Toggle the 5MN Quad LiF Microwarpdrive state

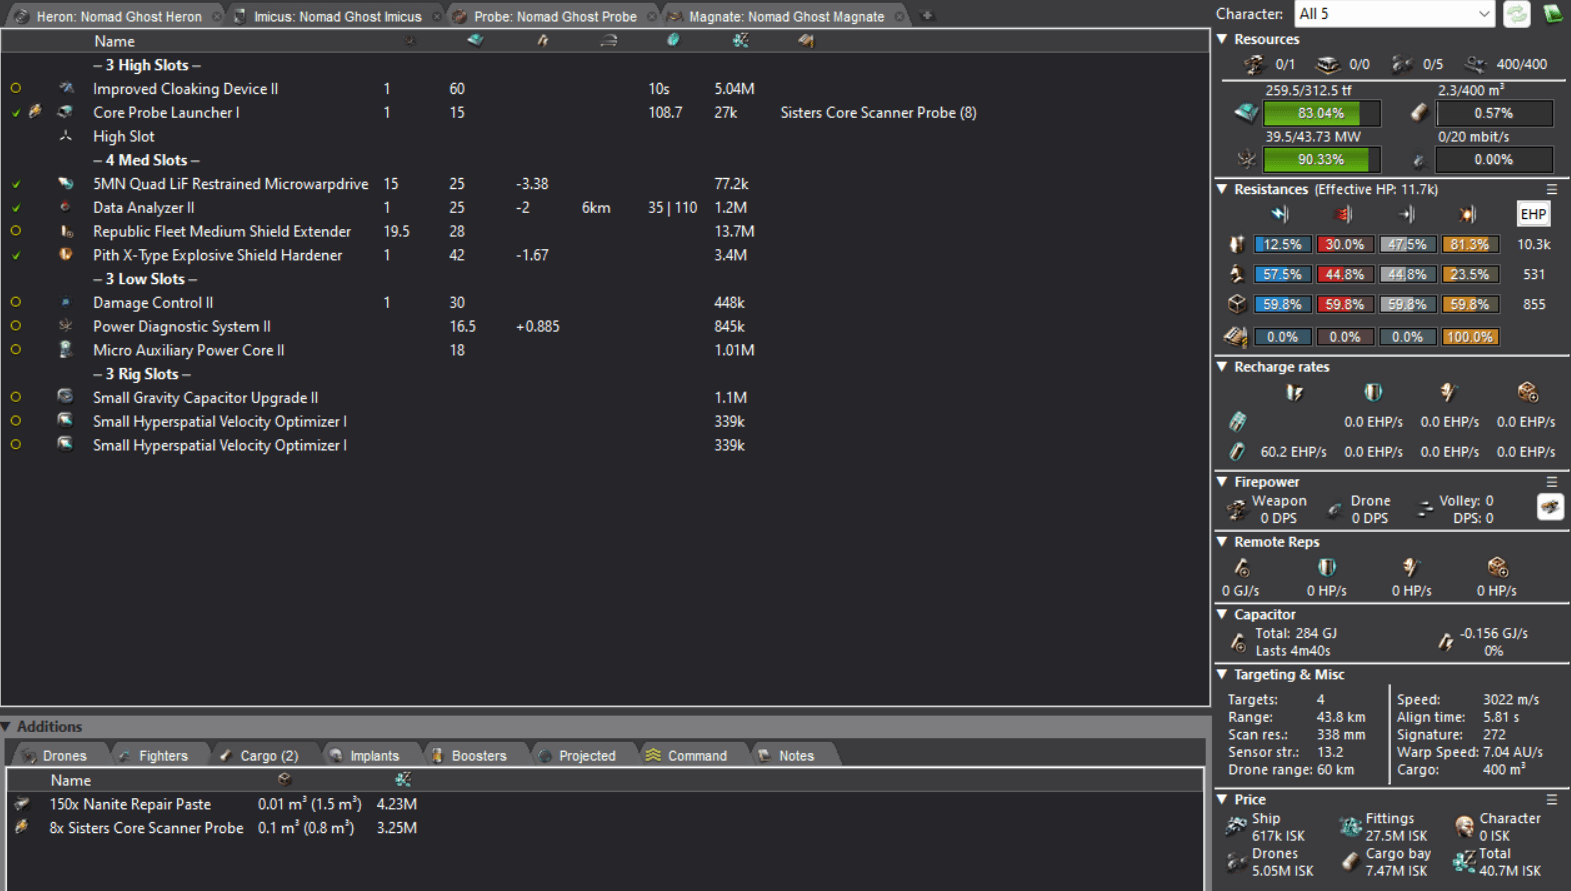pos(16,184)
